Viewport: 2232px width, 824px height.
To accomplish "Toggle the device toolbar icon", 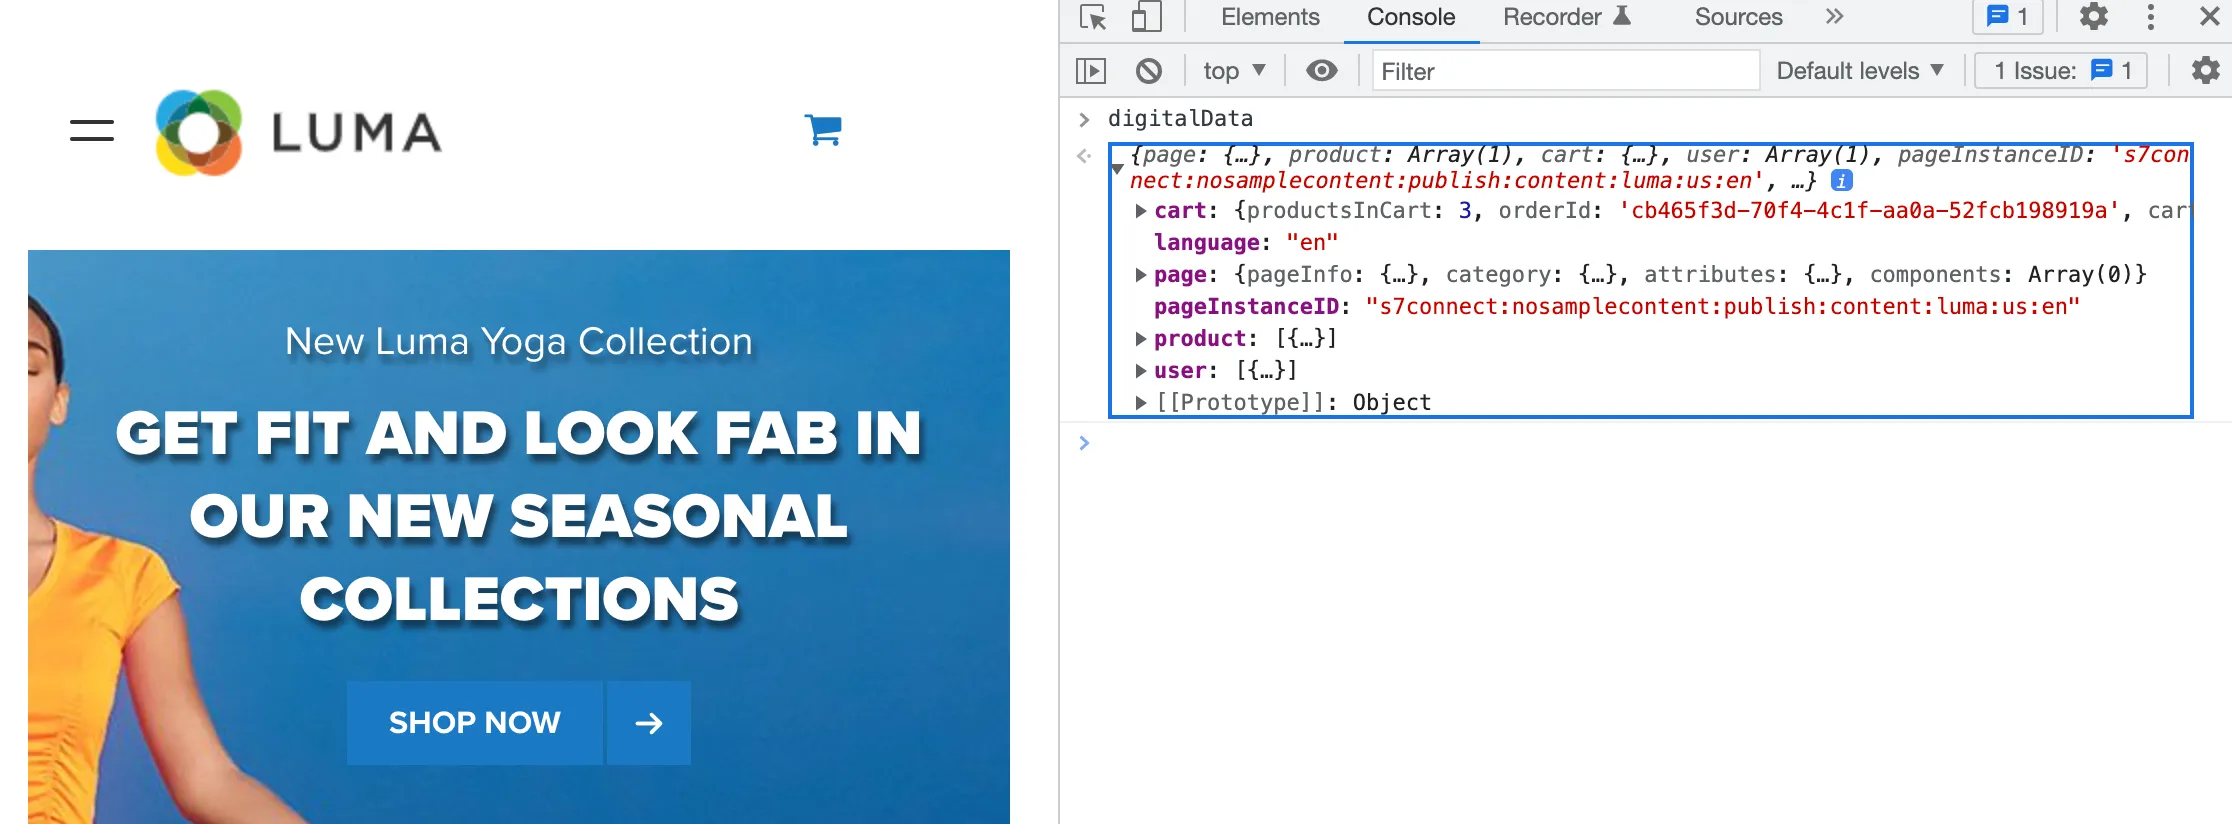I will 1146,17.
